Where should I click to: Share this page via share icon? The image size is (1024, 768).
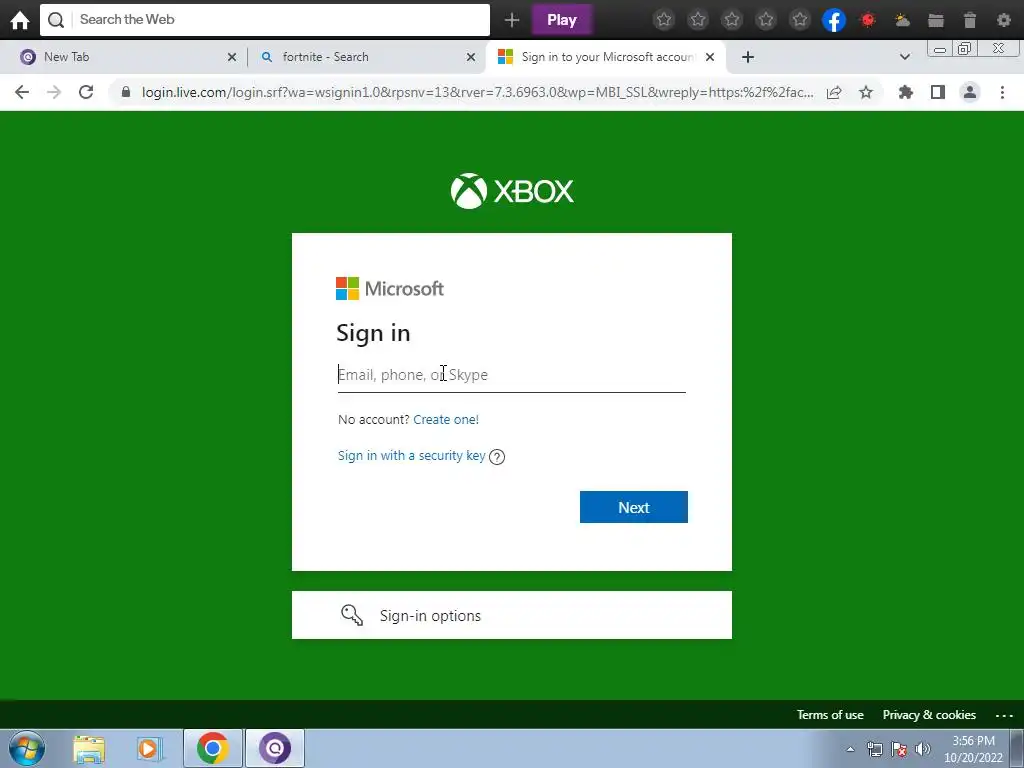tap(834, 92)
